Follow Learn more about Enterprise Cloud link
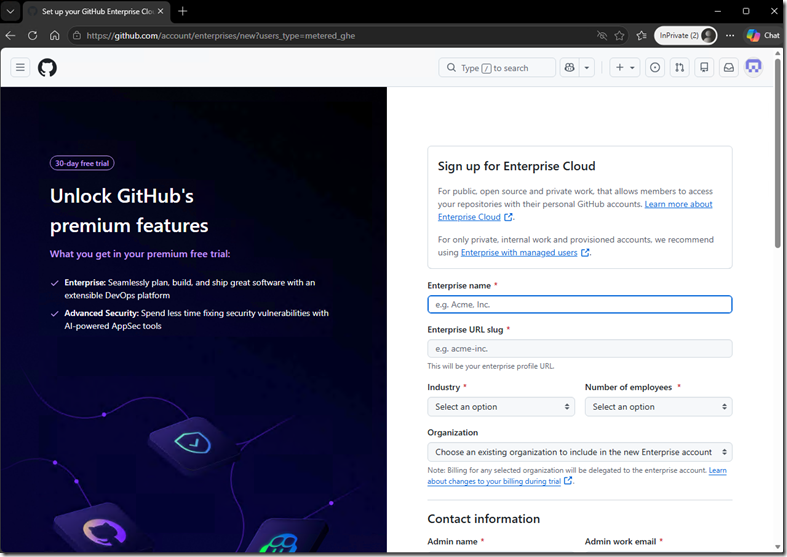The height and width of the screenshot is (557, 787). (x=678, y=204)
